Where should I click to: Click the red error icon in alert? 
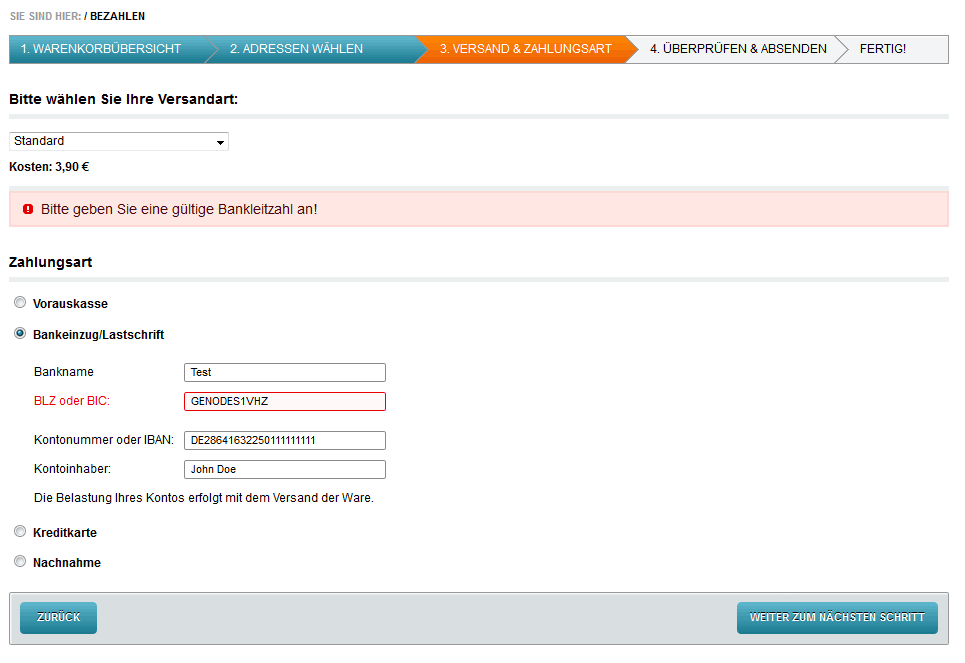[27, 210]
